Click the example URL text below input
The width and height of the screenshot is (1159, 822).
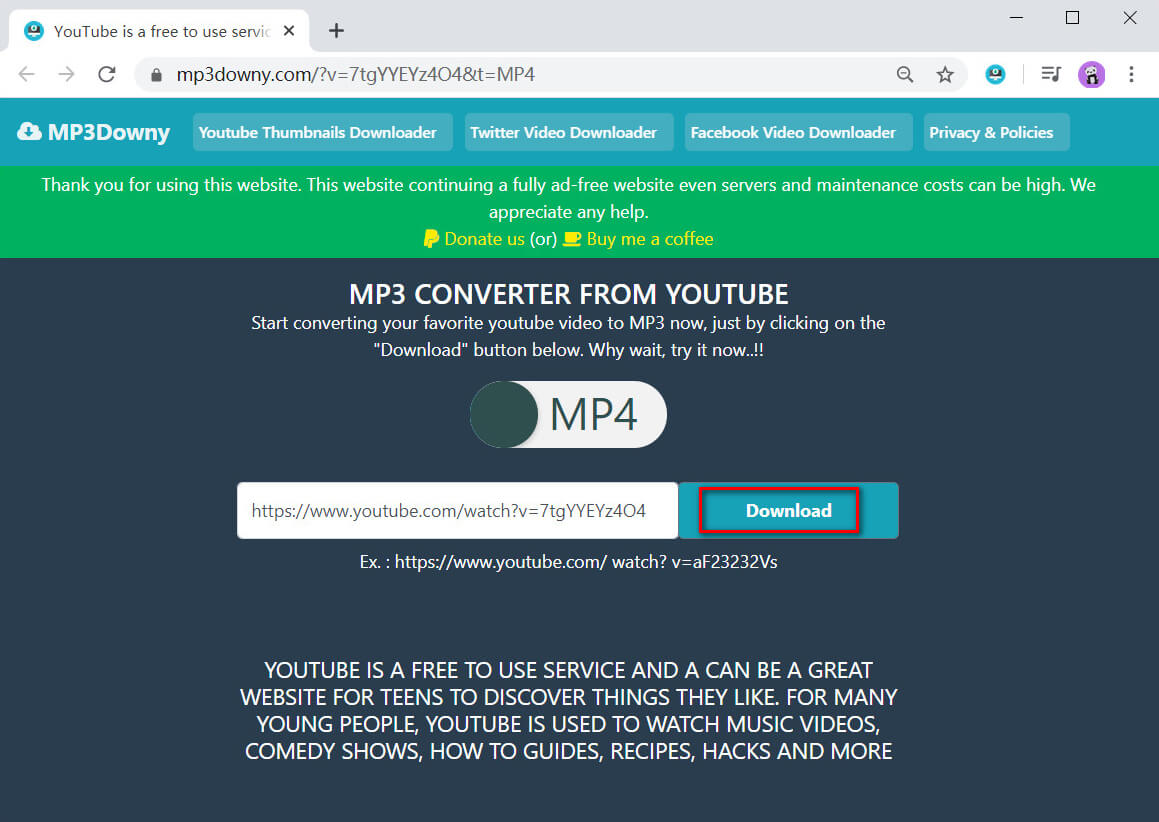(x=568, y=562)
